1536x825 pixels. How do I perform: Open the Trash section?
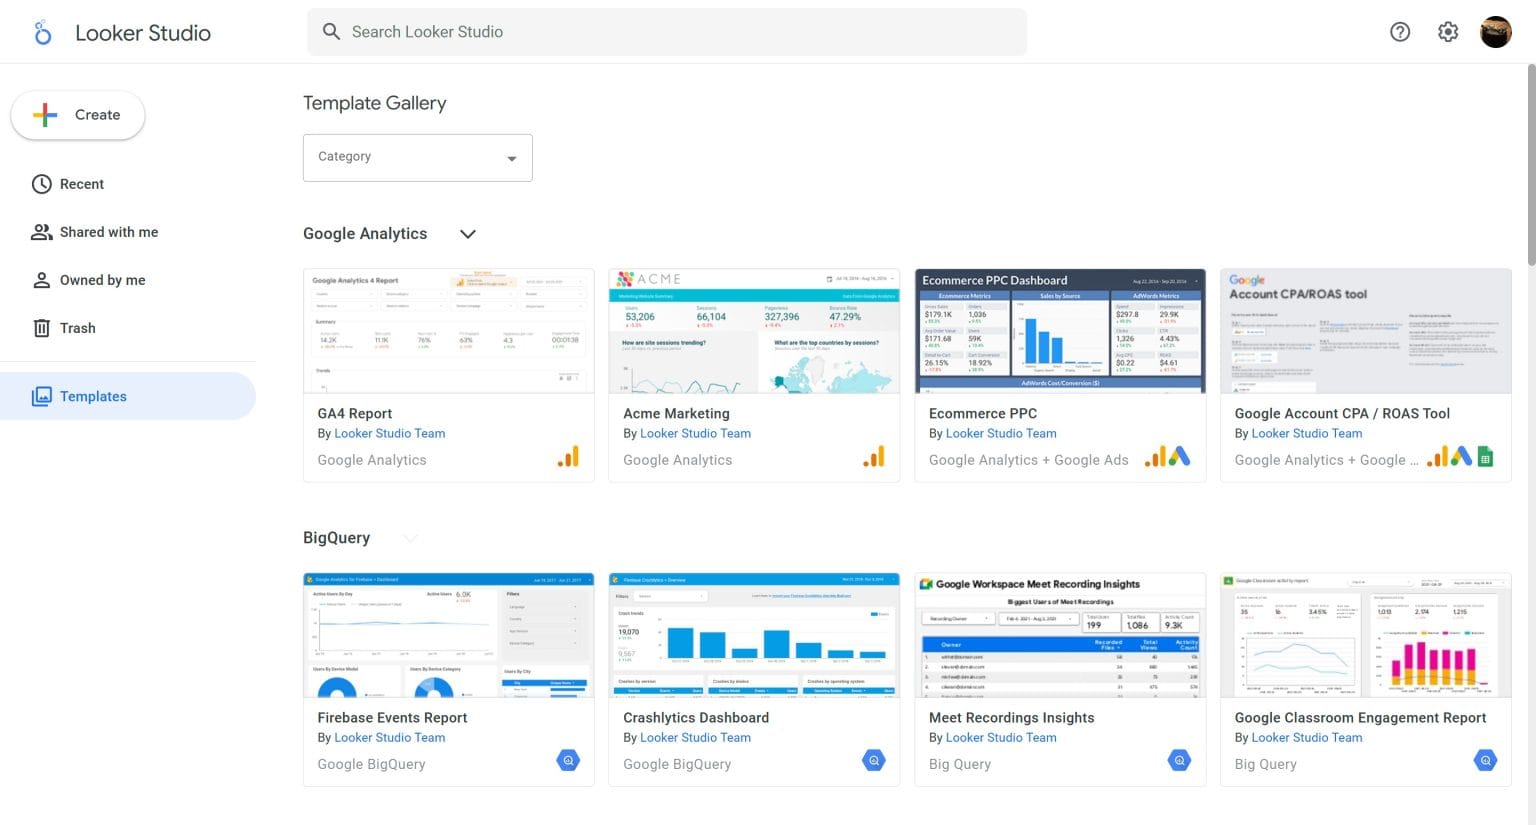(77, 328)
